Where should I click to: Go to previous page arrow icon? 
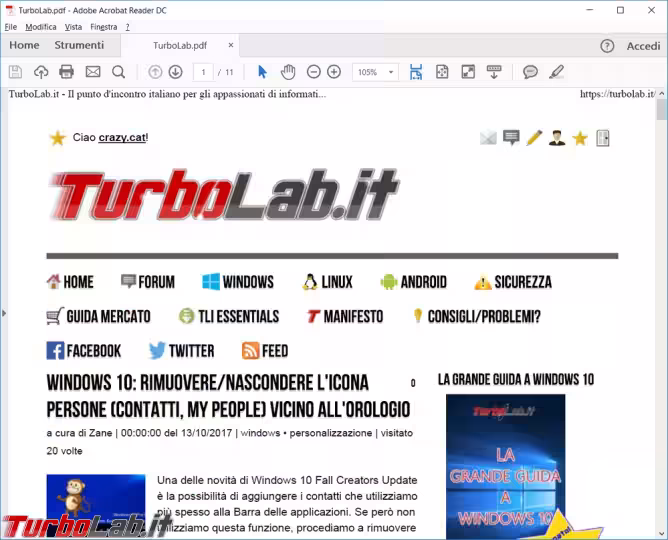point(155,72)
